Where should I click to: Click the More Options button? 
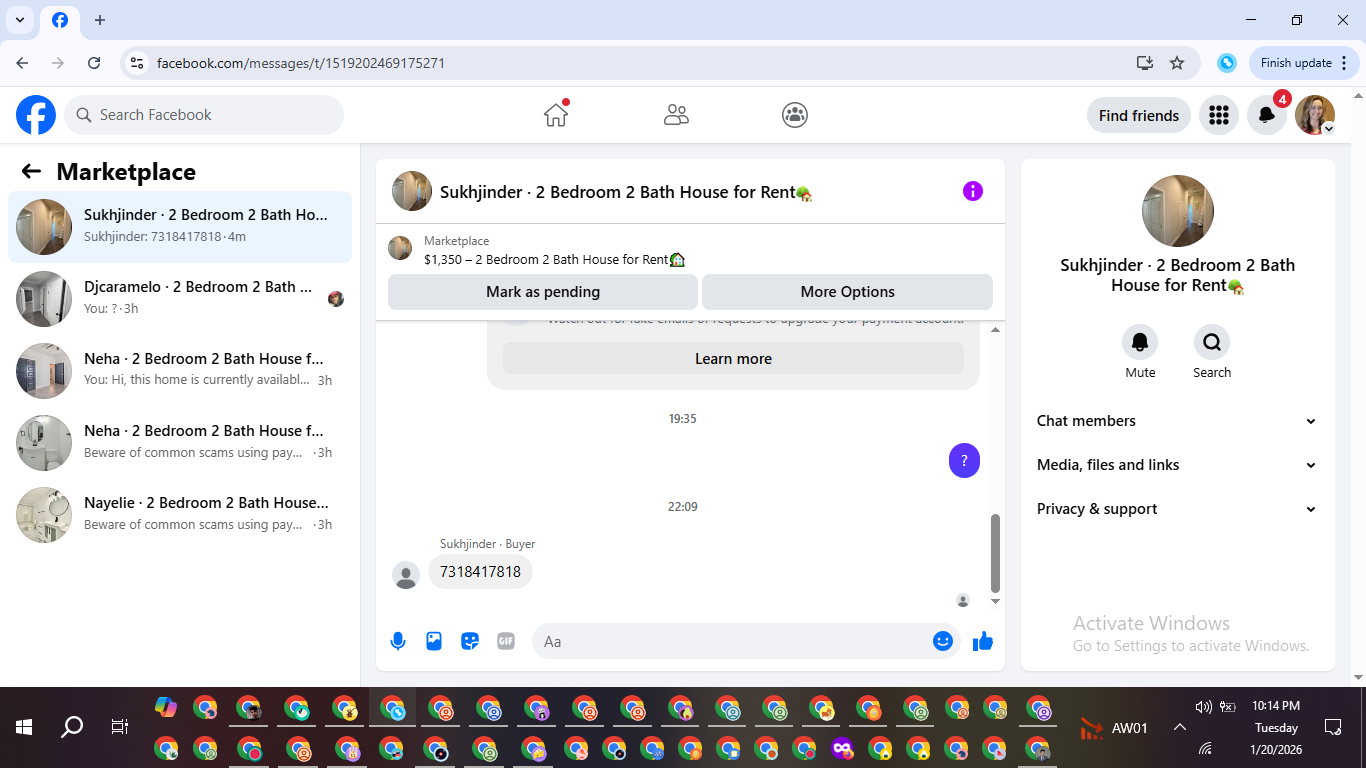click(x=848, y=292)
